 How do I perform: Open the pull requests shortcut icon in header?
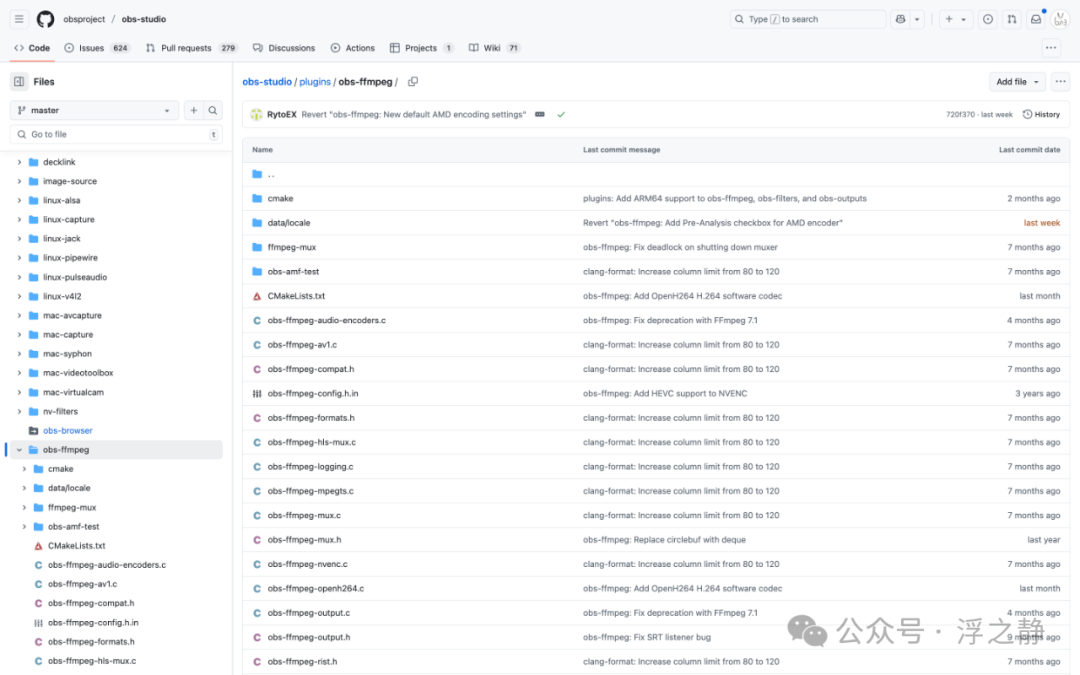point(1012,19)
